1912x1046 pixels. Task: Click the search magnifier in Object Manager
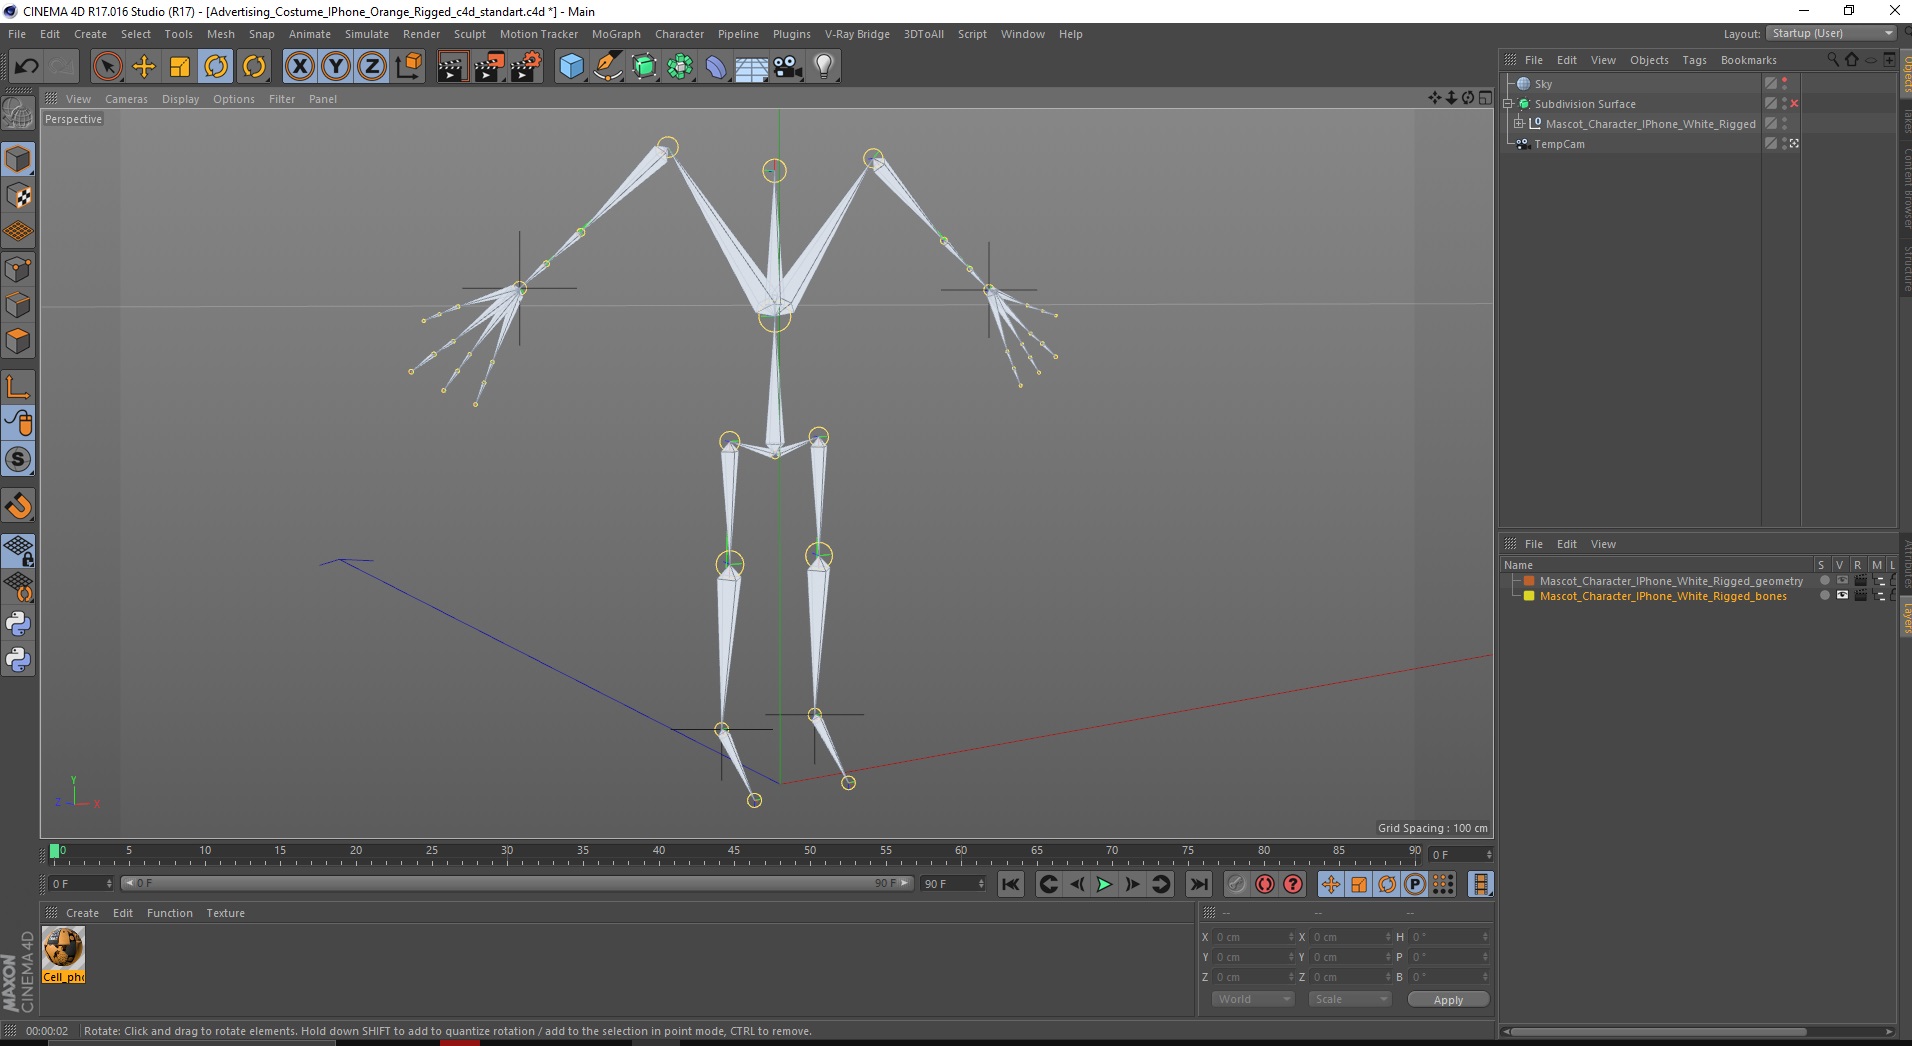click(x=1832, y=60)
